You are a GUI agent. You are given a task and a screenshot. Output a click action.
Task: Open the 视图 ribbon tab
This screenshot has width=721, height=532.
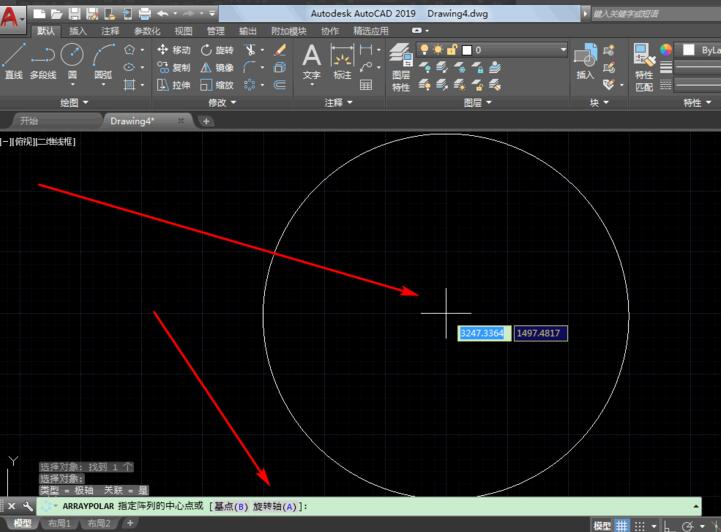(183, 31)
